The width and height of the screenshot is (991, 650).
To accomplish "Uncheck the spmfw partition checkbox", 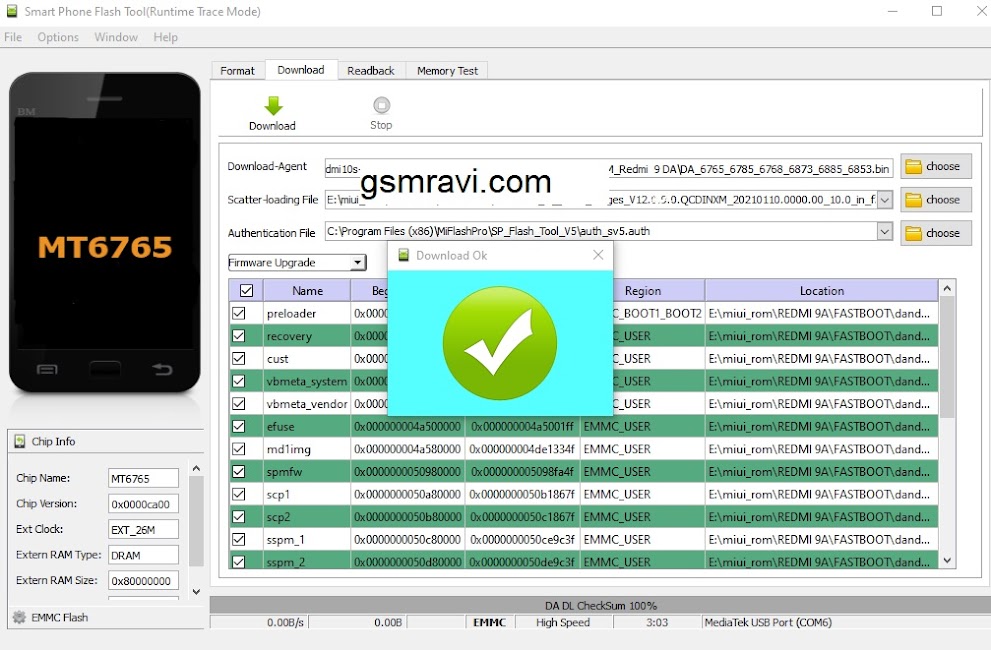I will (238, 472).
